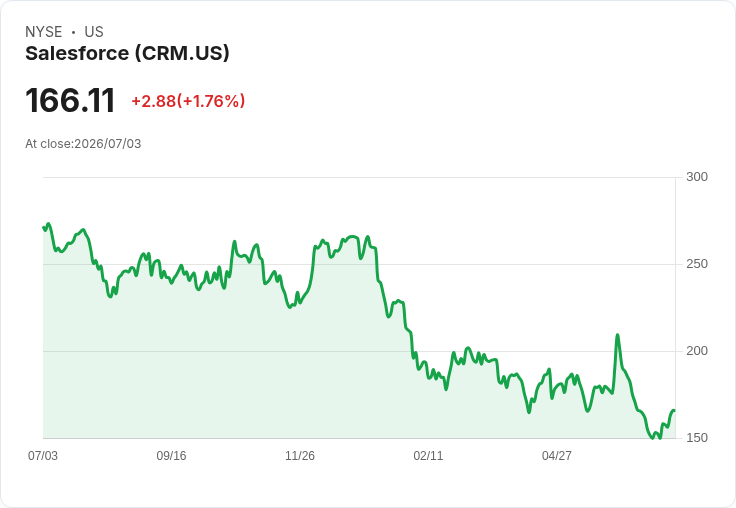Click the chart line's final endpoint
This screenshot has height=508, width=736.
[x=674, y=411]
